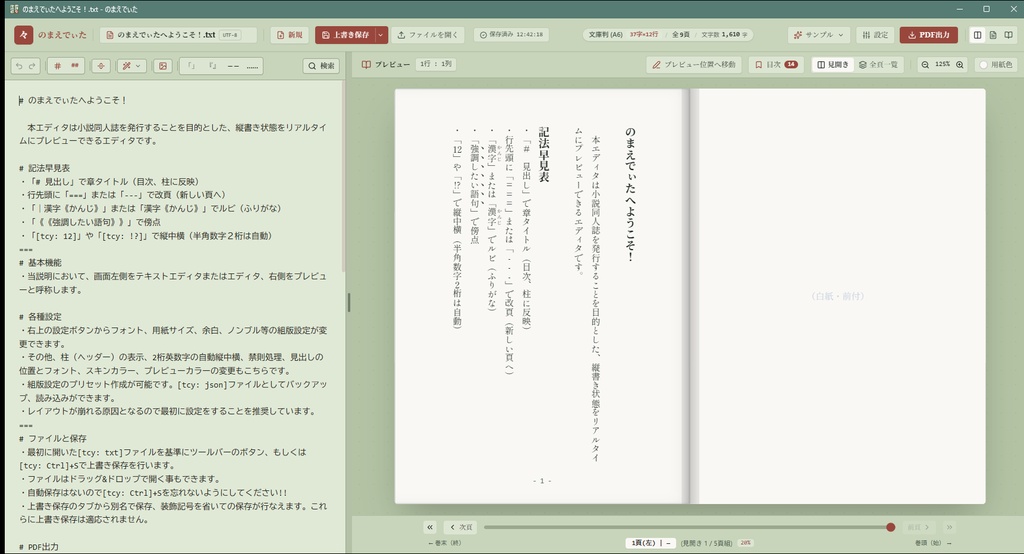Select the split editor-preview layout icon
The height and width of the screenshot is (554, 1024).
pos(978,35)
